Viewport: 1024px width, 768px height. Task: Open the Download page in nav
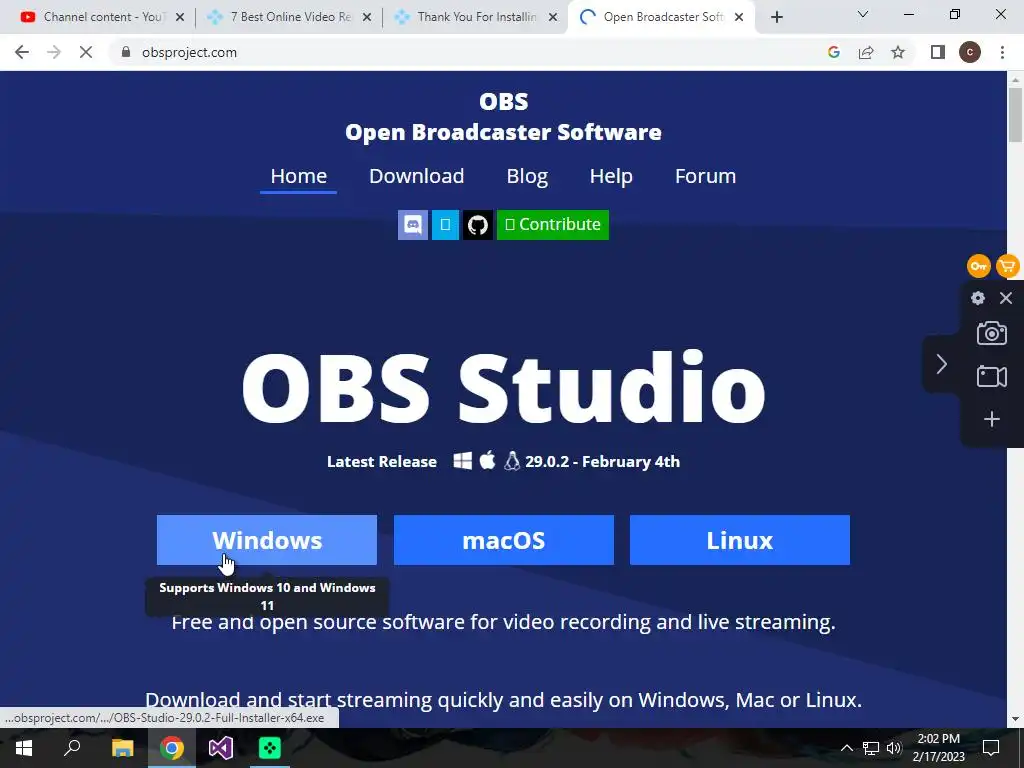[417, 176]
